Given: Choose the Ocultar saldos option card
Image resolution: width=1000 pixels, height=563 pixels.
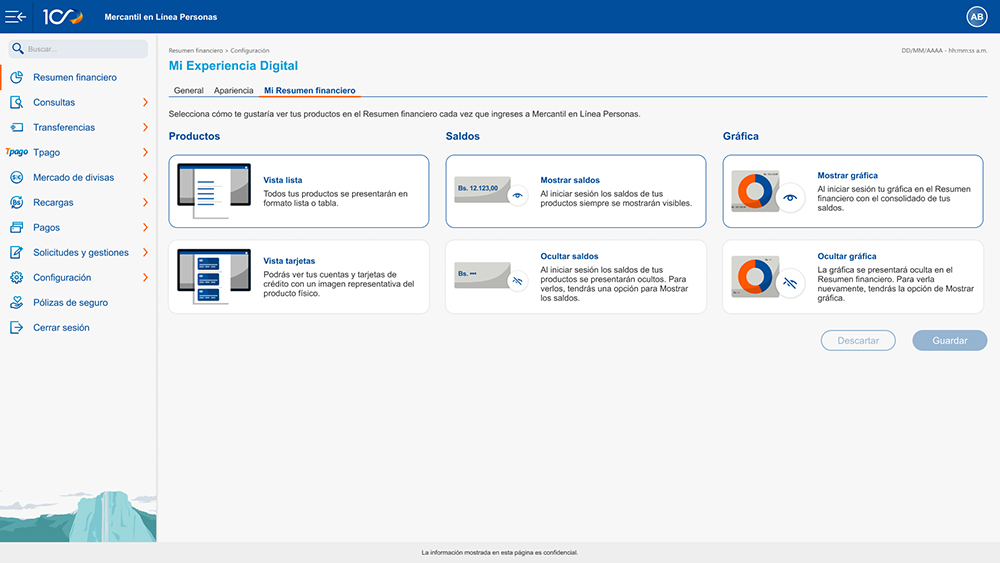Looking at the screenshot, I should (576, 277).
